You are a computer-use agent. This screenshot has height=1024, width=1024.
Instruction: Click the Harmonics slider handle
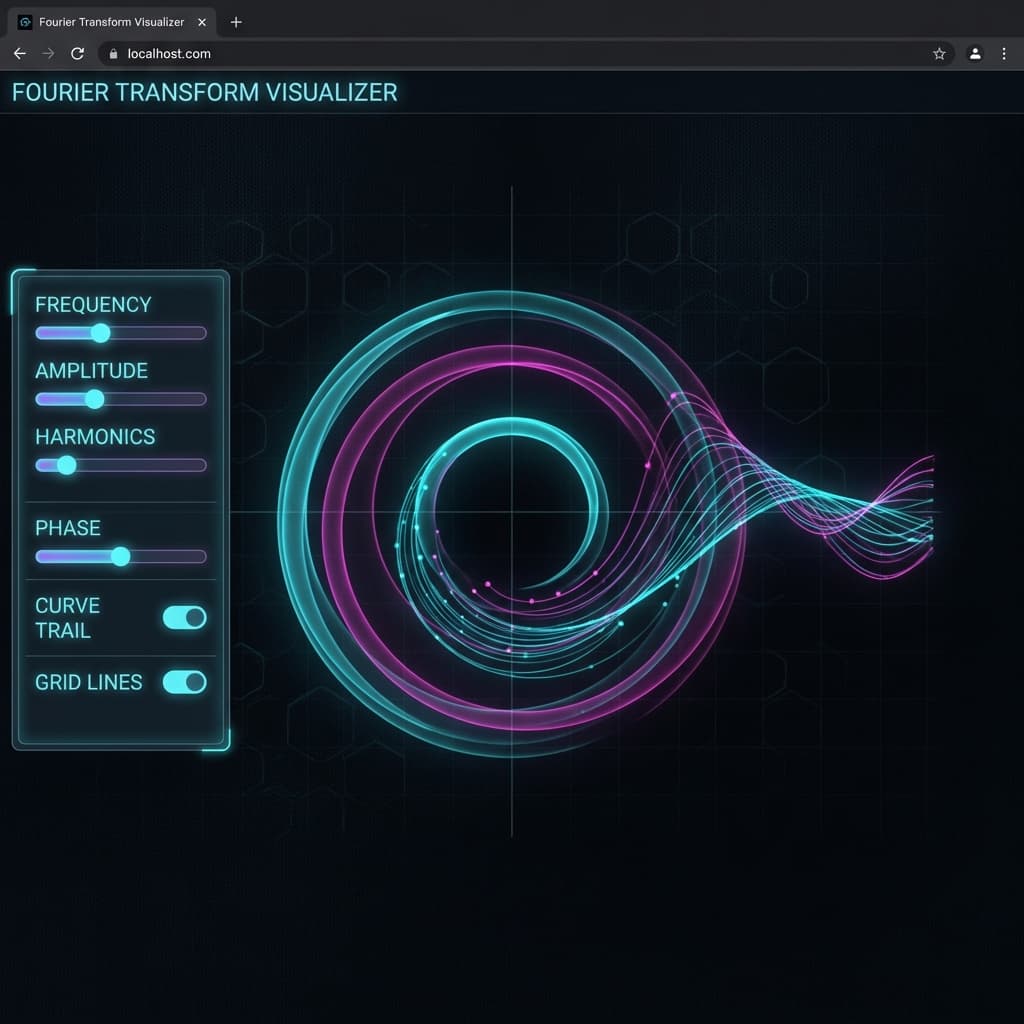[x=67, y=465]
